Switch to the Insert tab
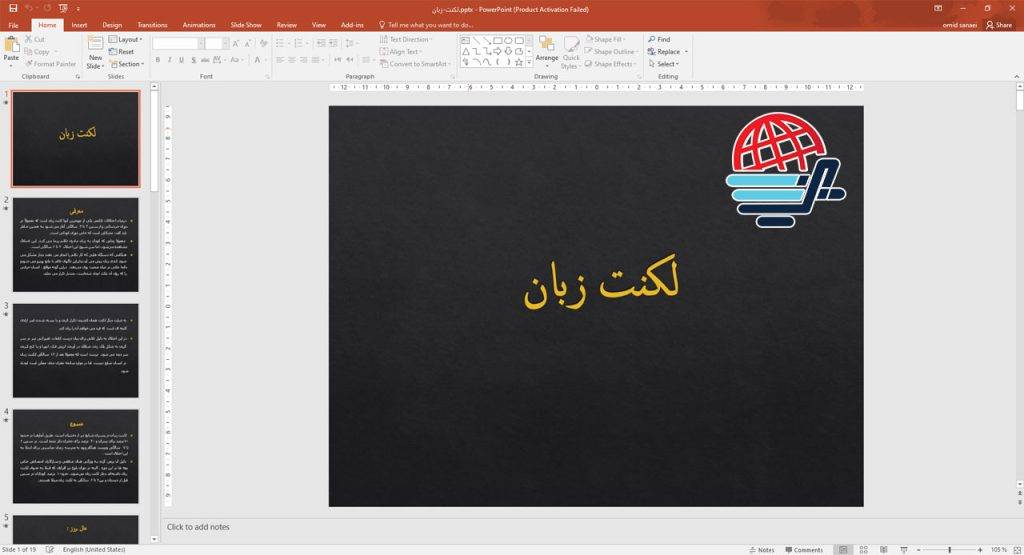This screenshot has width=1024, height=555. pos(79,25)
